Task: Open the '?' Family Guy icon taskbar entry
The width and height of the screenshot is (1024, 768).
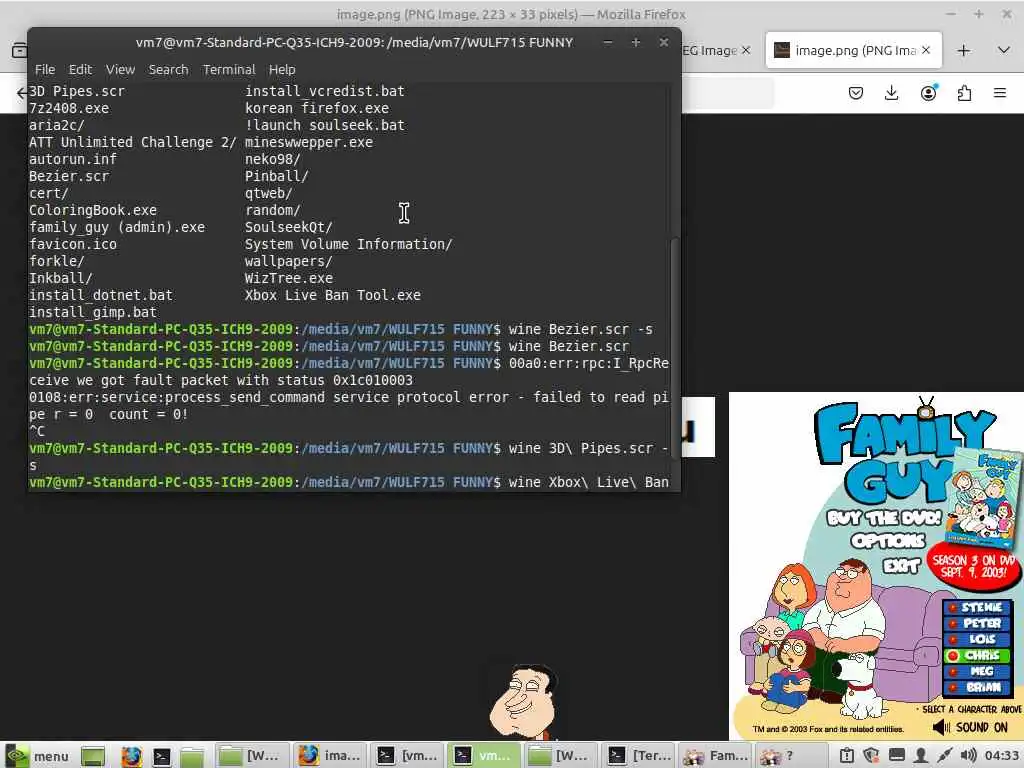Action: (792, 756)
